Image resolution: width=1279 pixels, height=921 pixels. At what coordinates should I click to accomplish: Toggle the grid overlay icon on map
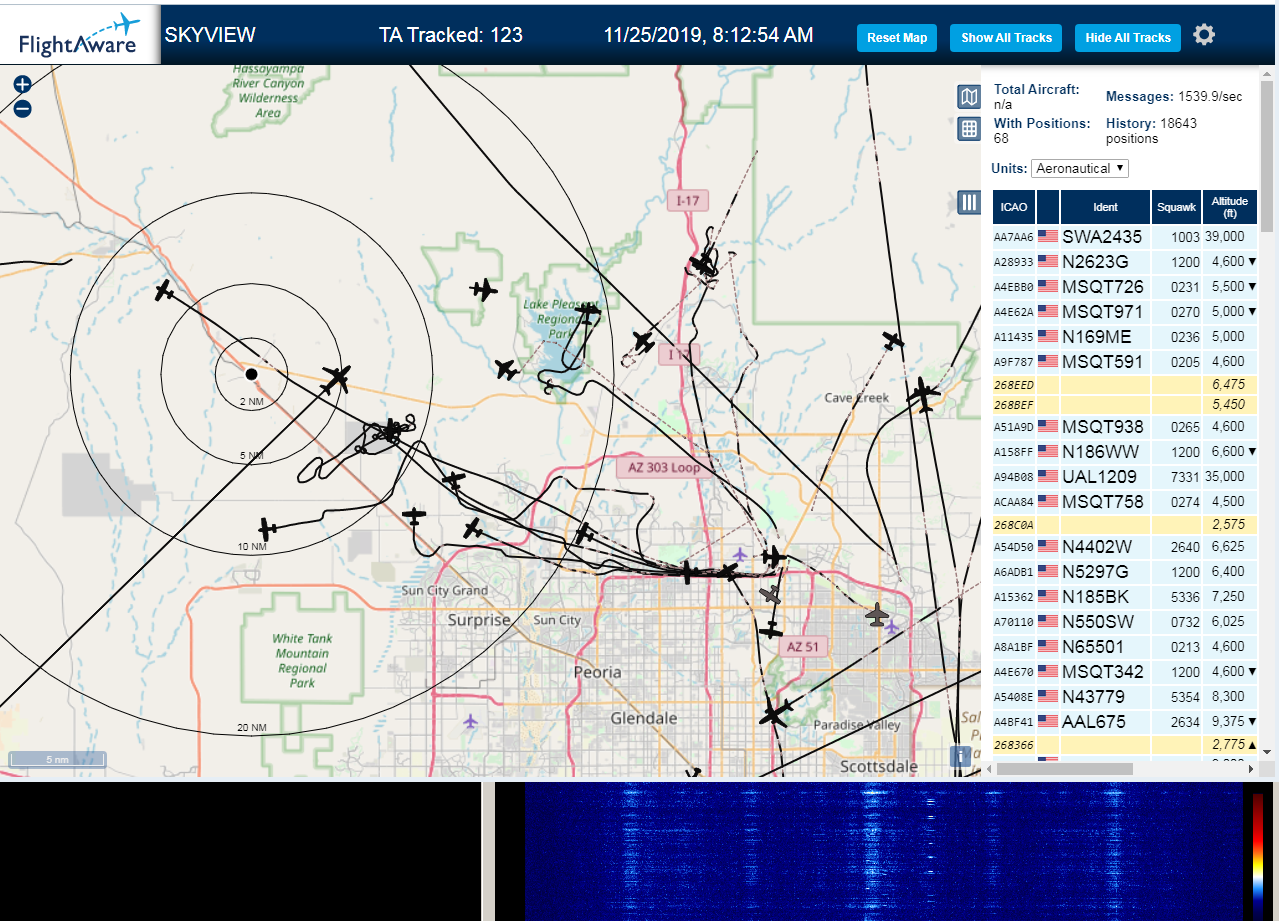pyautogui.click(x=968, y=128)
